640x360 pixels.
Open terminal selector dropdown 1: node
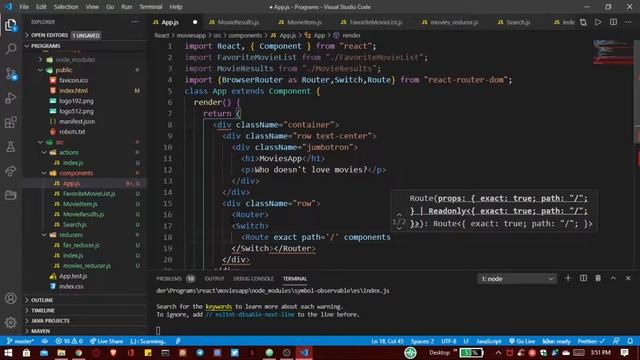[517, 279]
